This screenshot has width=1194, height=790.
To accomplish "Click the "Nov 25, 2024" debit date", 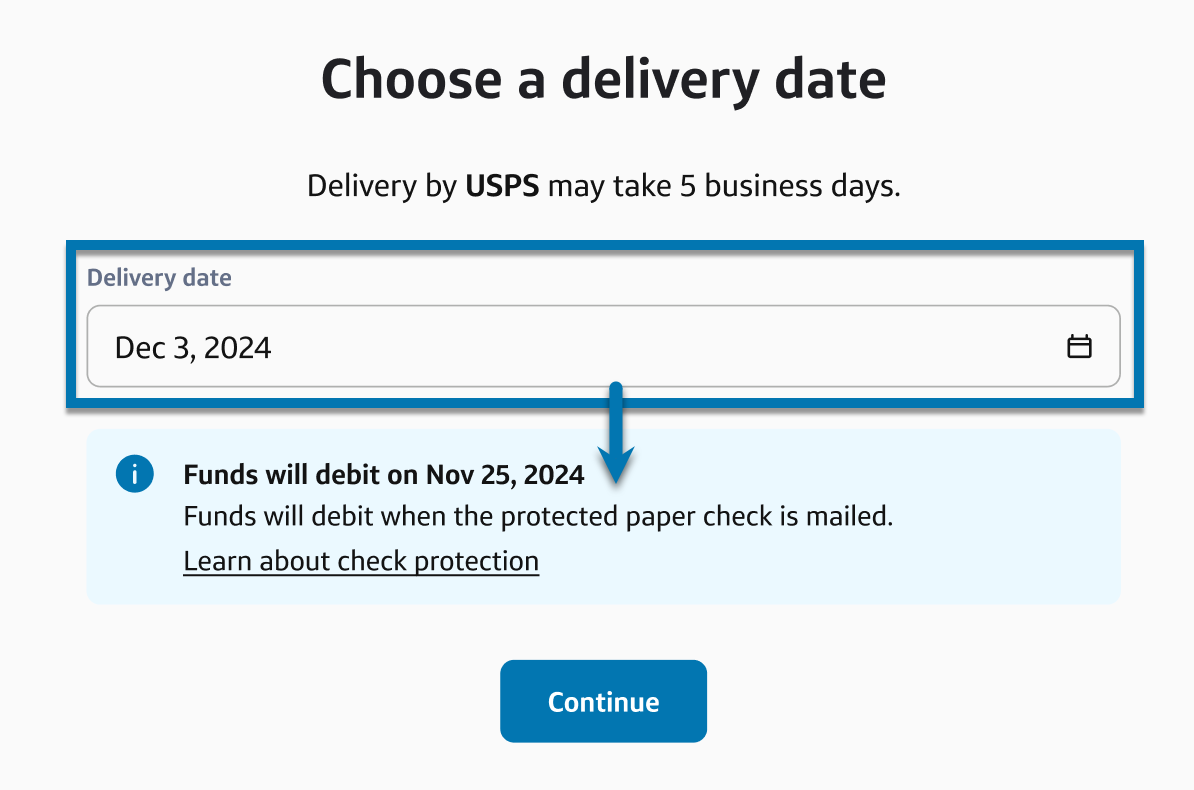I will click(505, 474).
